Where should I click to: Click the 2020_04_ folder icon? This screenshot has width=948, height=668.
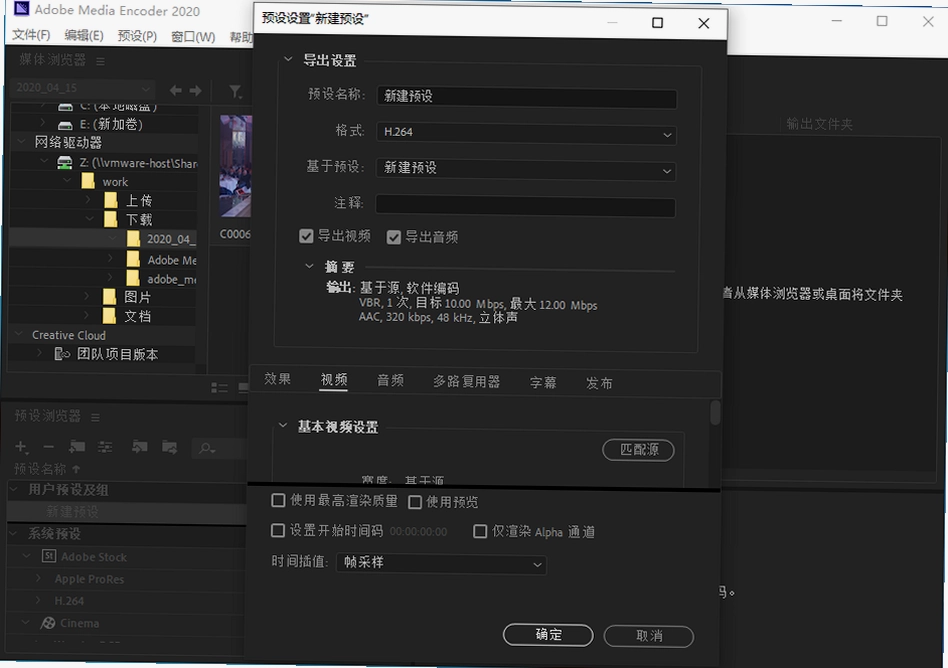(134, 239)
